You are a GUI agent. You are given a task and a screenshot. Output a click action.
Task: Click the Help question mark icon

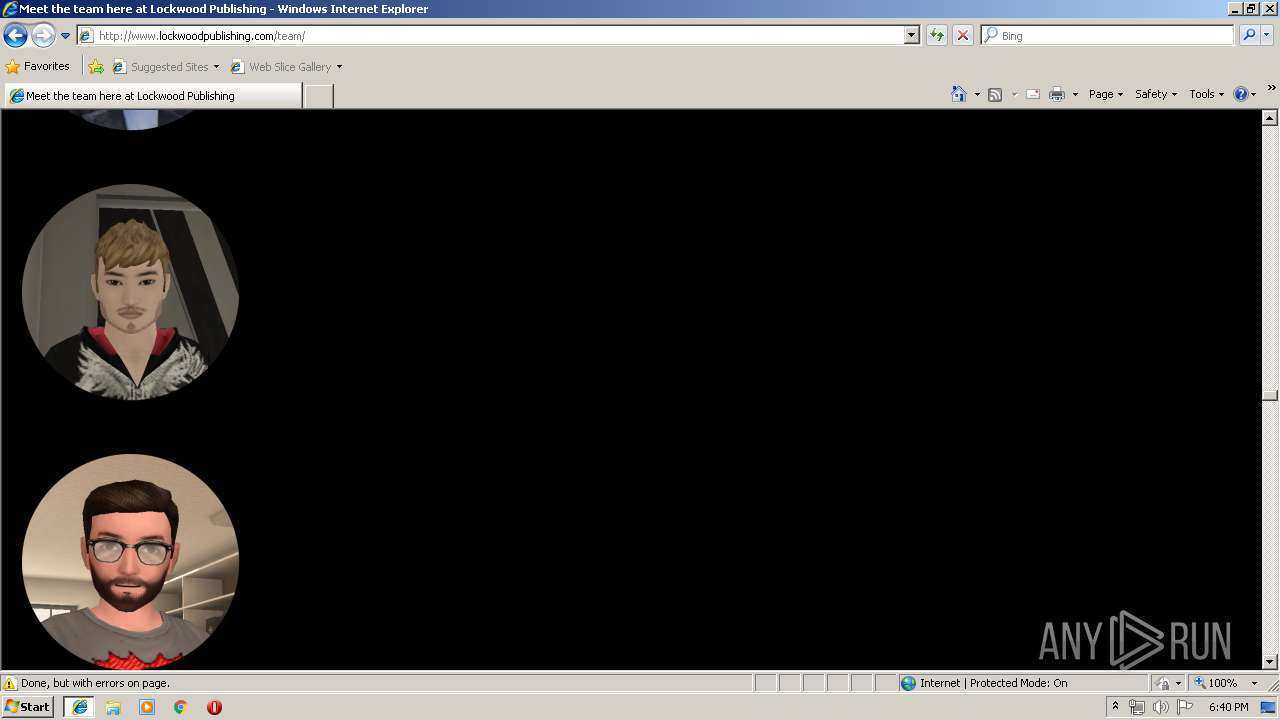1240,94
